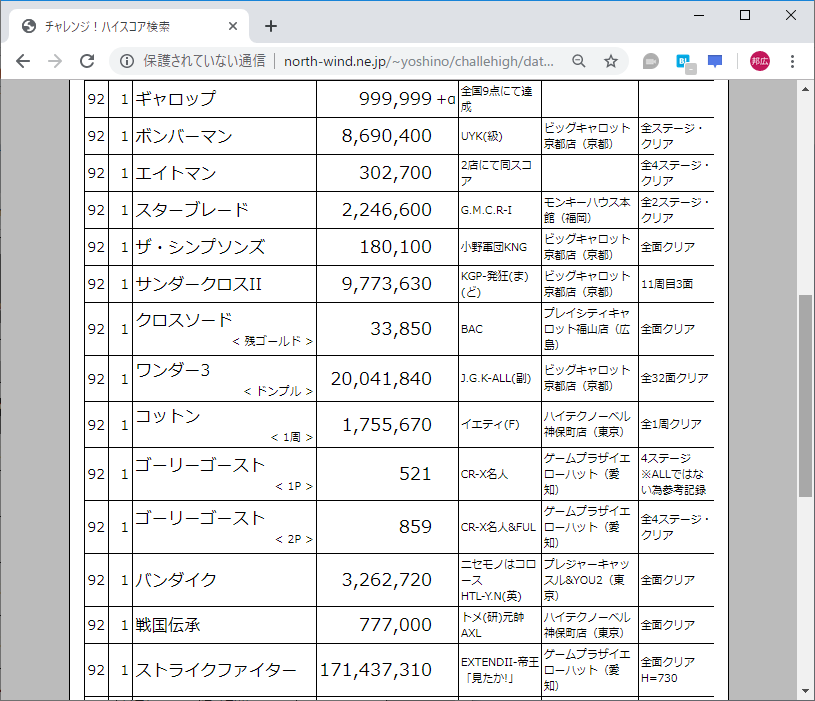The image size is (815, 701).
Task: Click the score 8,690,400
Action: [387, 136]
